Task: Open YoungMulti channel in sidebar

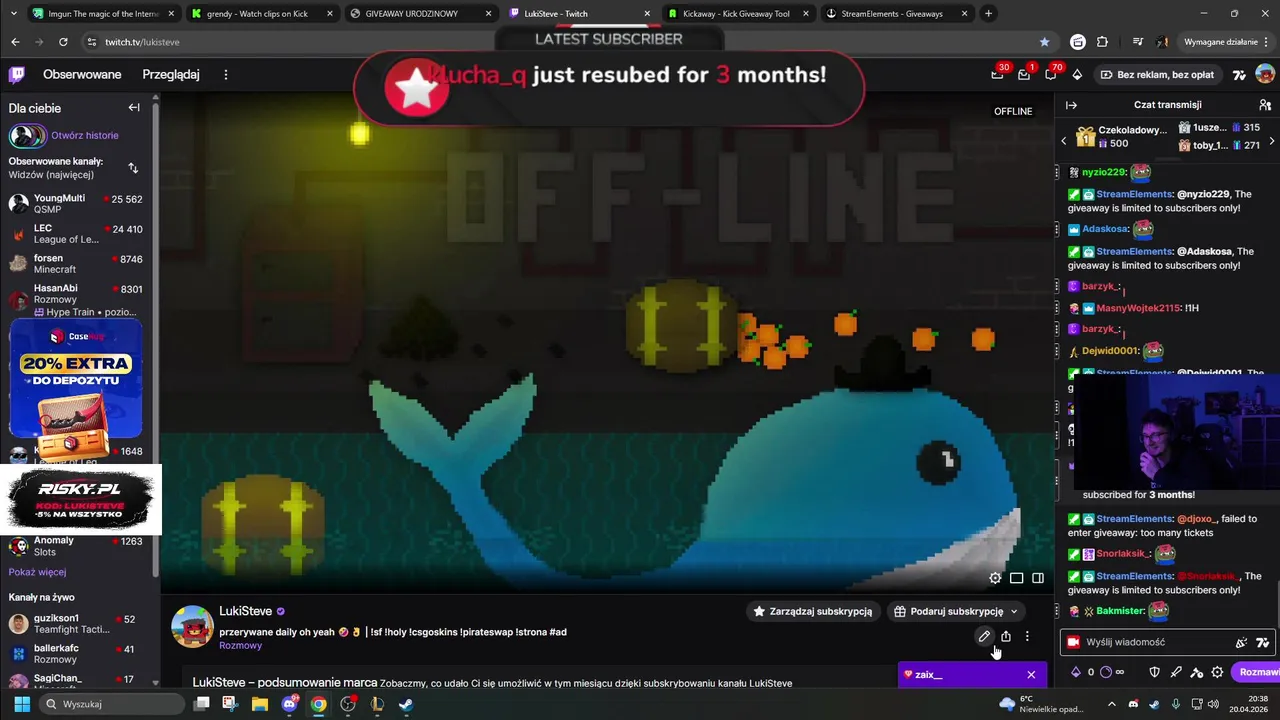Action: coord(76,204)
